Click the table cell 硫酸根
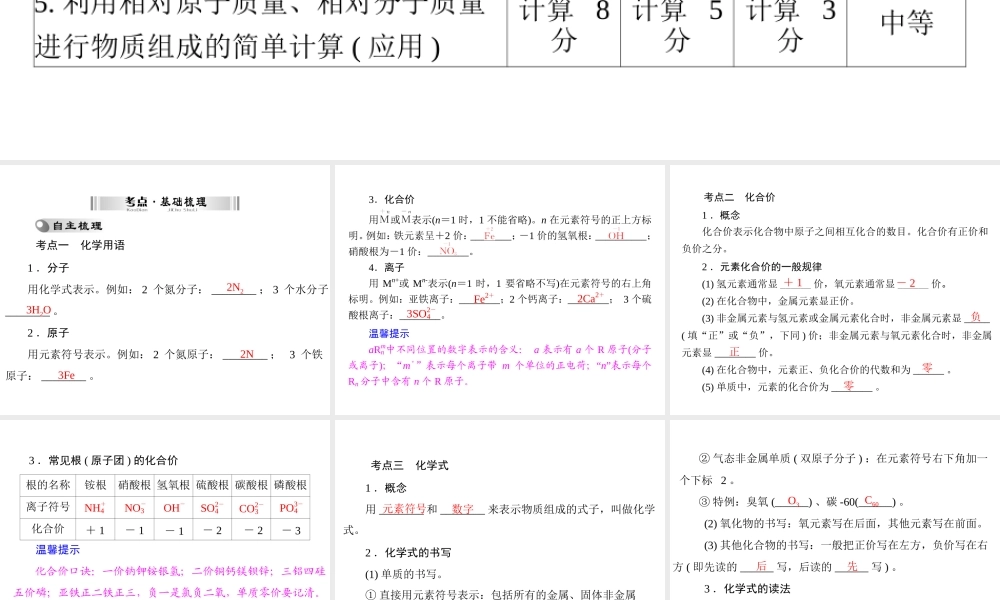Screen dimensions: 1000x600 (x=212, y=485)
